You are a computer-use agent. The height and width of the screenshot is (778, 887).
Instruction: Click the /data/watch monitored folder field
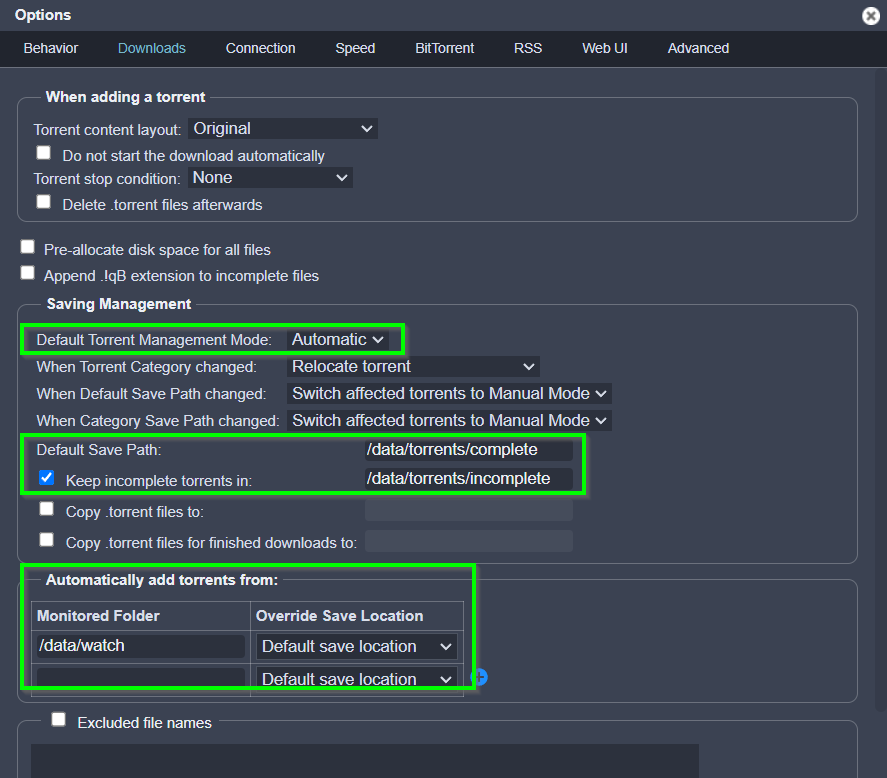[x=139, y=646]
